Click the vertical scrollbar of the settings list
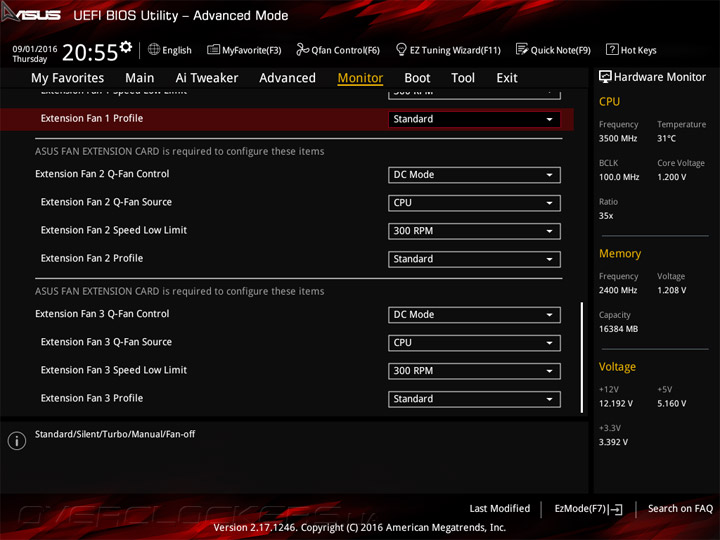This screenshot has width=720, height=540. point(582,357)
